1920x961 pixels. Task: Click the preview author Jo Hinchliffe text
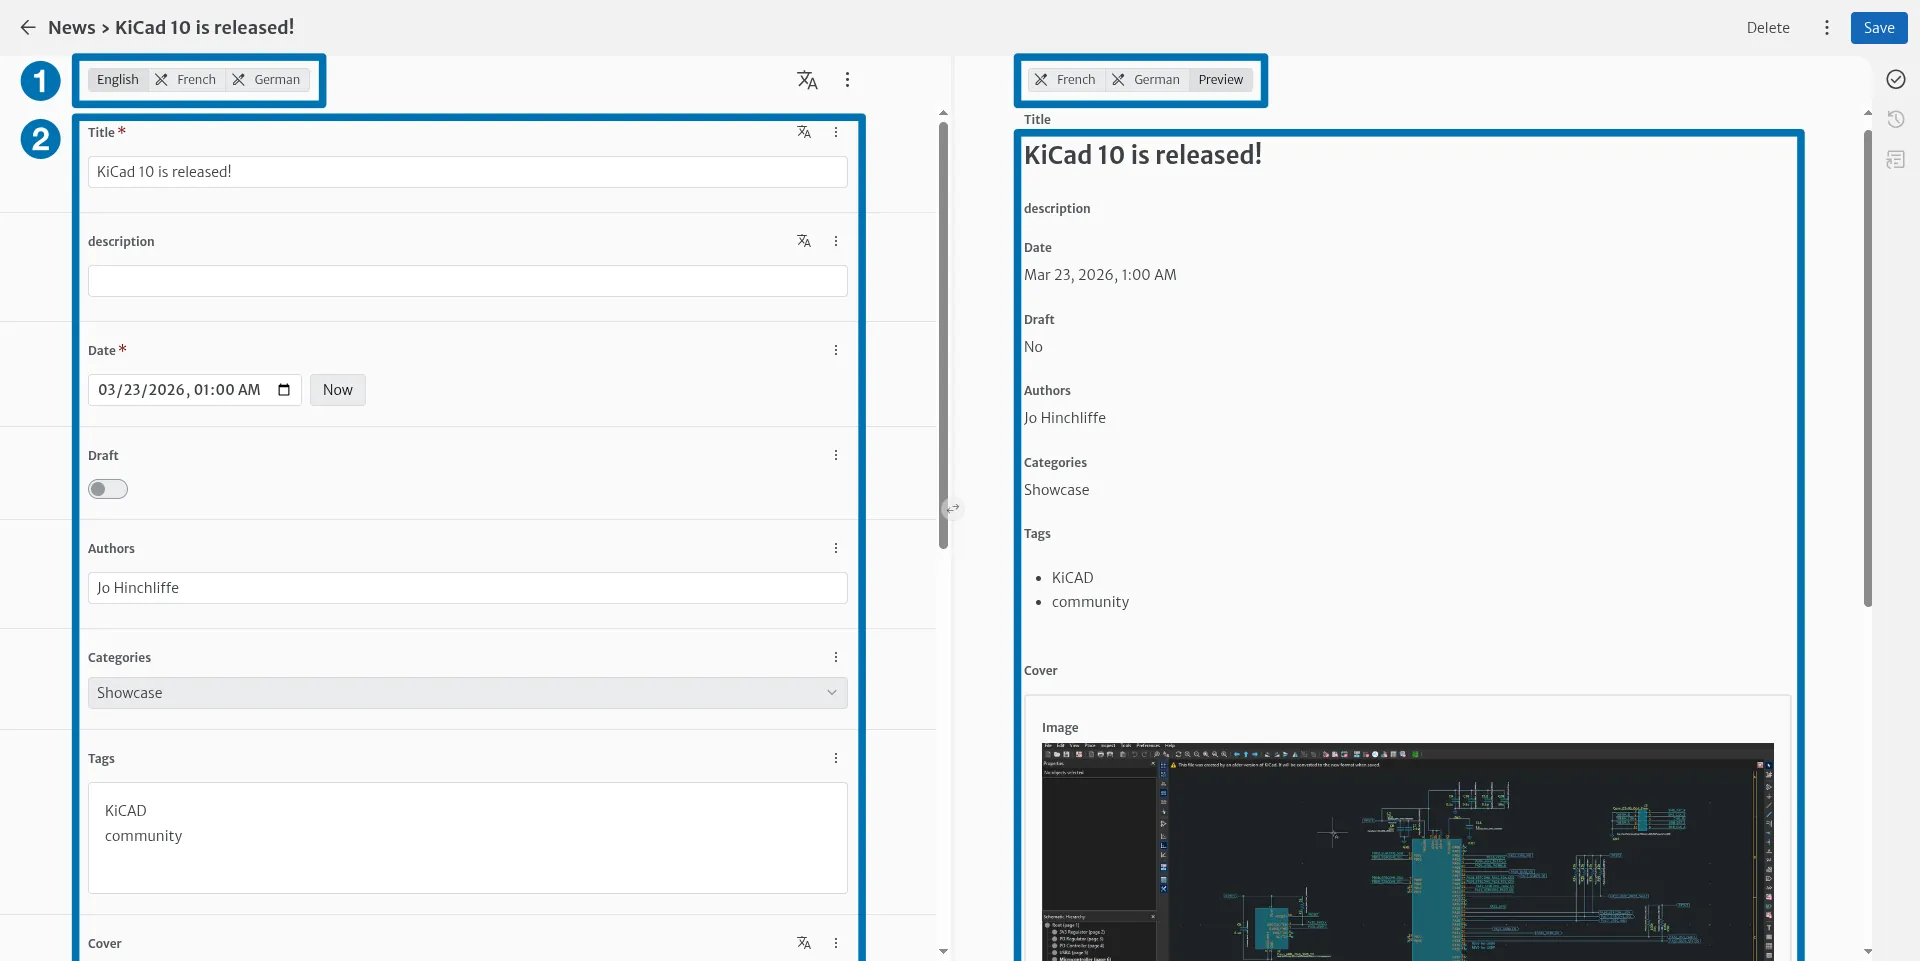1065,418
